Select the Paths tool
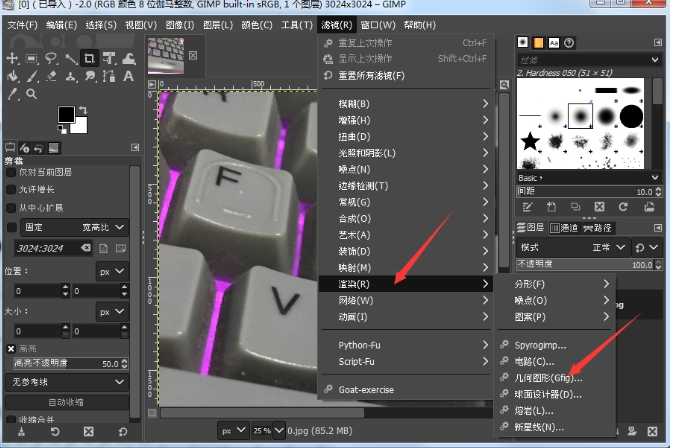The width and height of the screenshot is (675, 448). [x=109, y=77]
